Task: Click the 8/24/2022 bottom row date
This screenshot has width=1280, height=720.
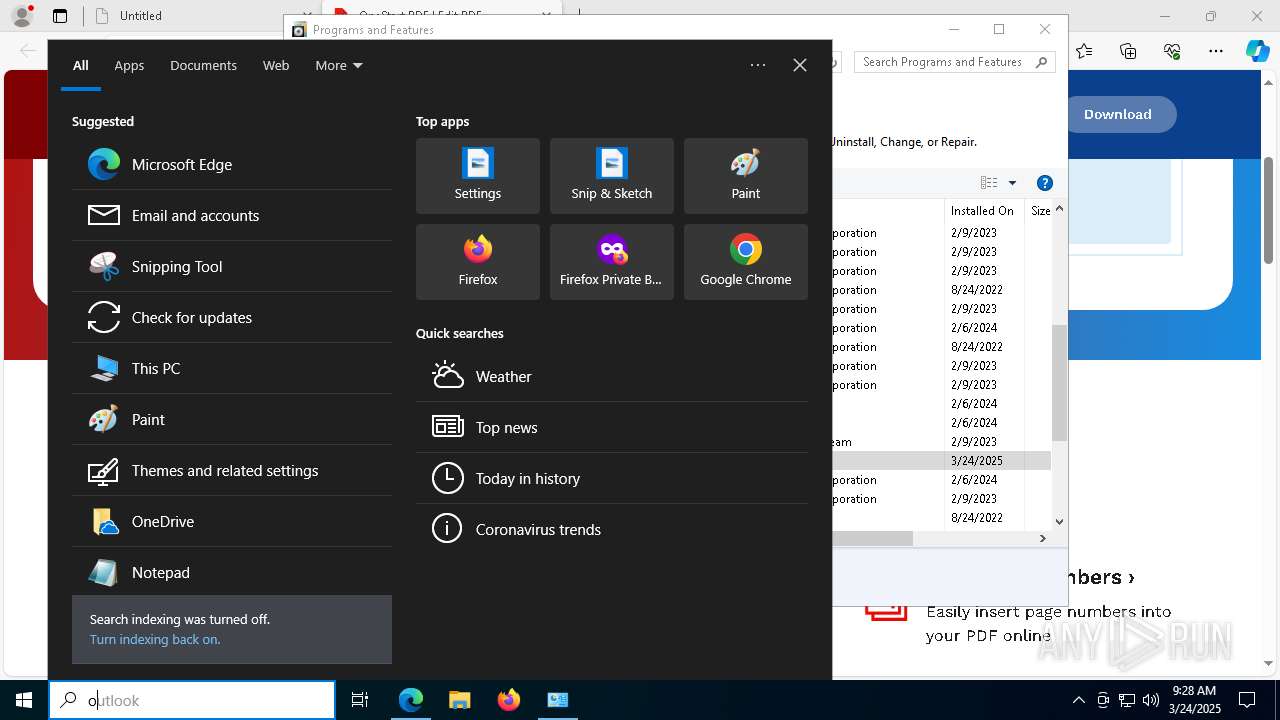Action: (x=976, y=518)
